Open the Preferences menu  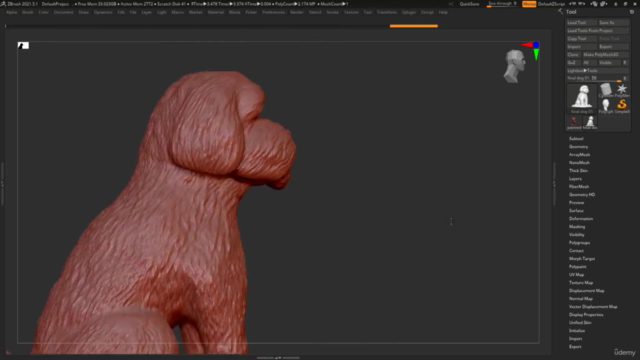pyautogui.click(x=273, y=12)
